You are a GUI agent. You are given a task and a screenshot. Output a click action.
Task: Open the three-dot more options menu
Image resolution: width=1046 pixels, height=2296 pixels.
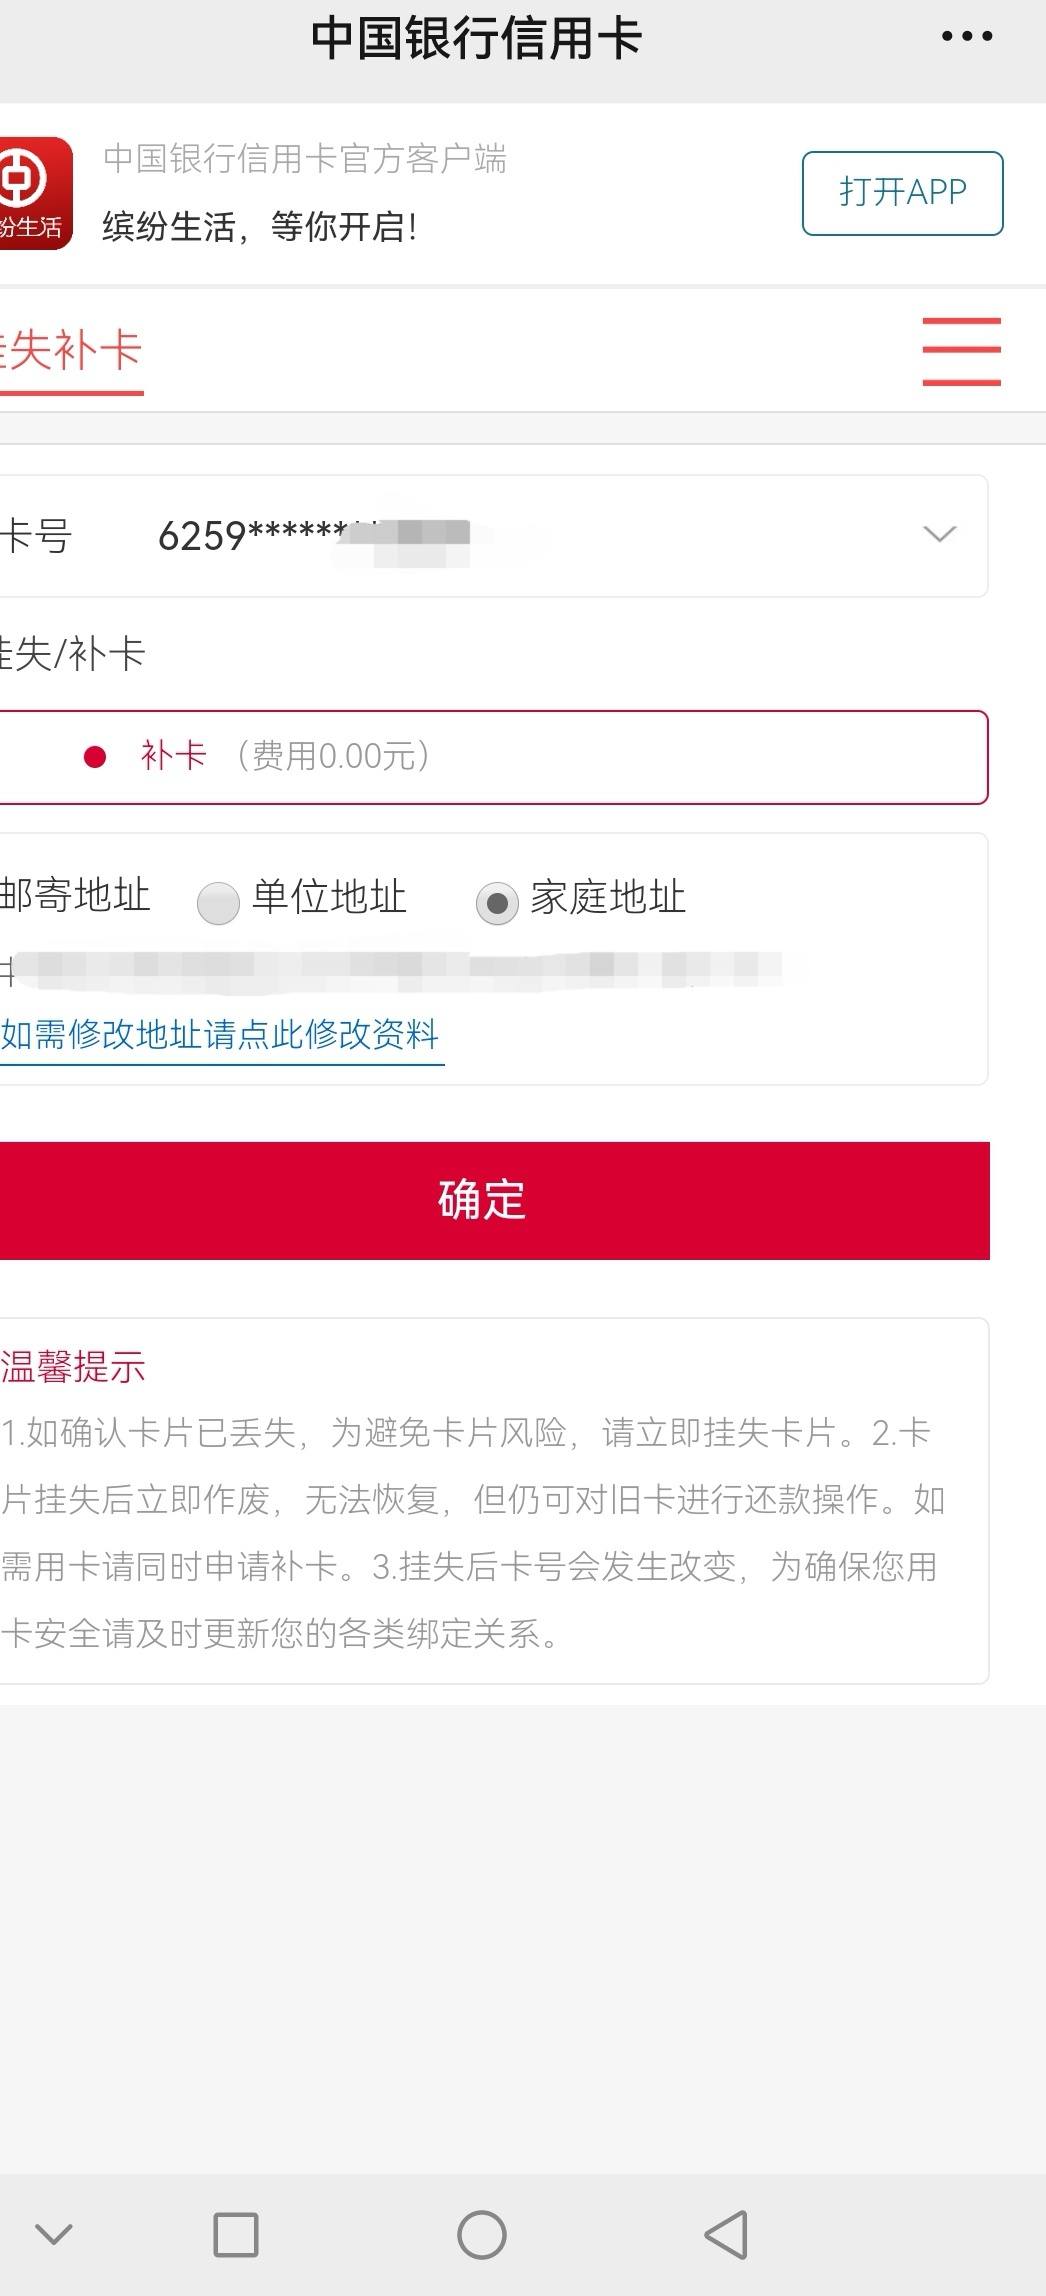tap(967, 37)
